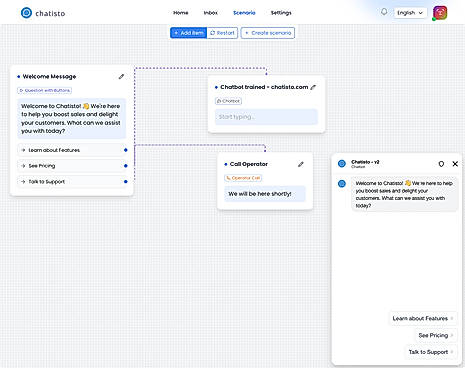Click the Chatbot type tag

tap(228, 101)
